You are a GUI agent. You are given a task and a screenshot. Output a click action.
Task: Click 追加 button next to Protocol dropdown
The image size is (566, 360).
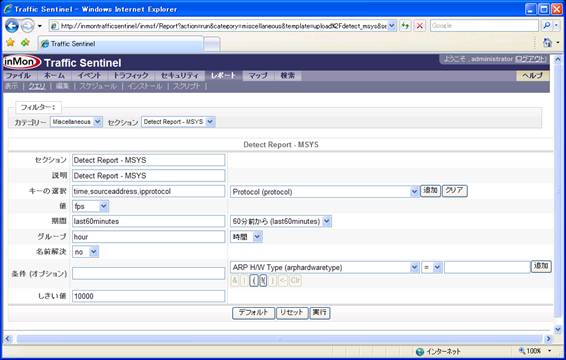(430, 191)
